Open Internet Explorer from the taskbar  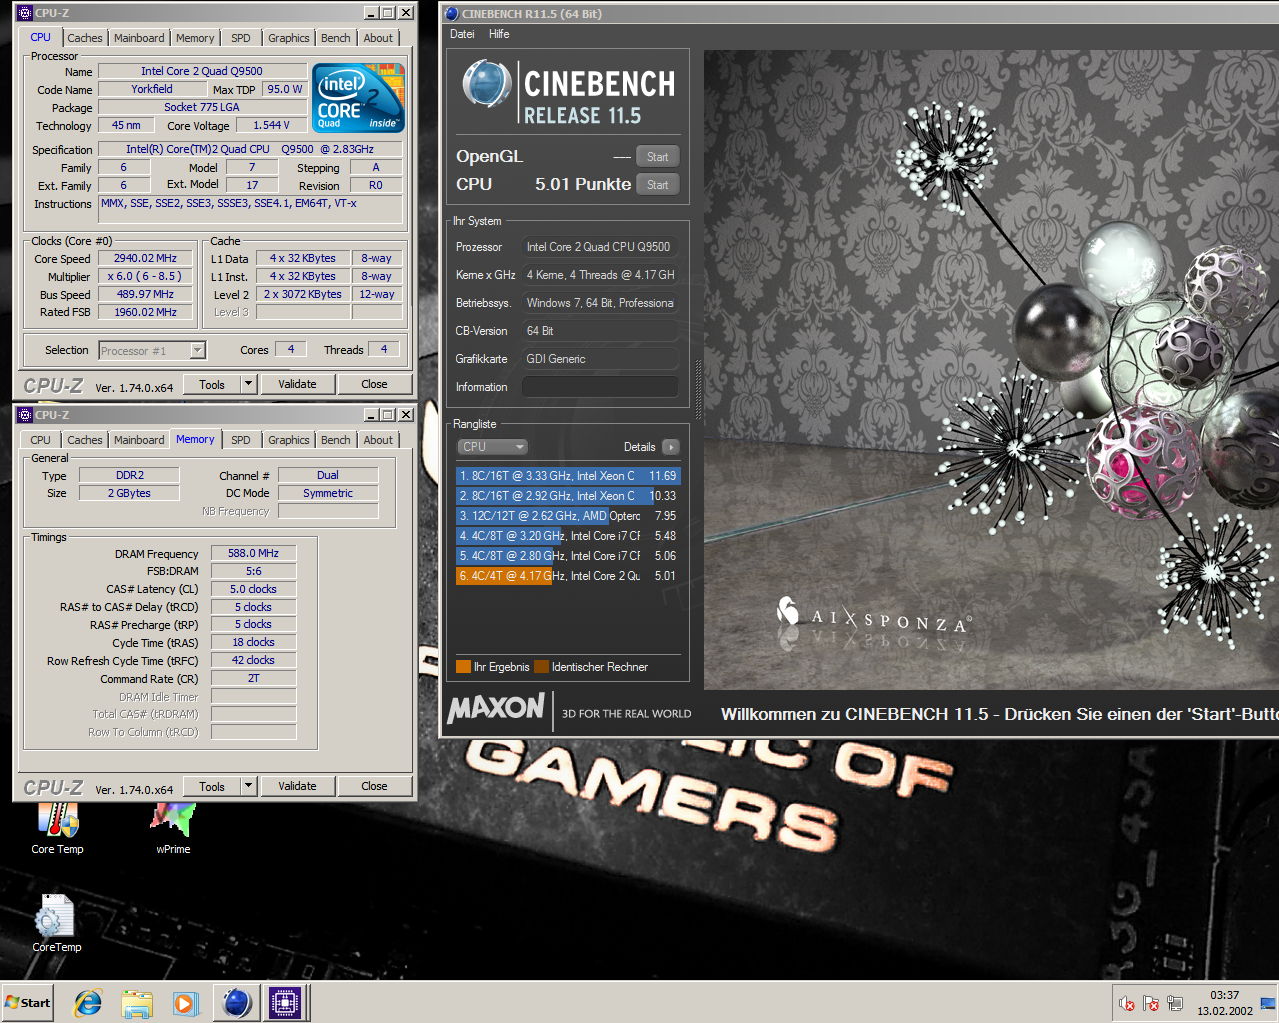(88, 1003)
